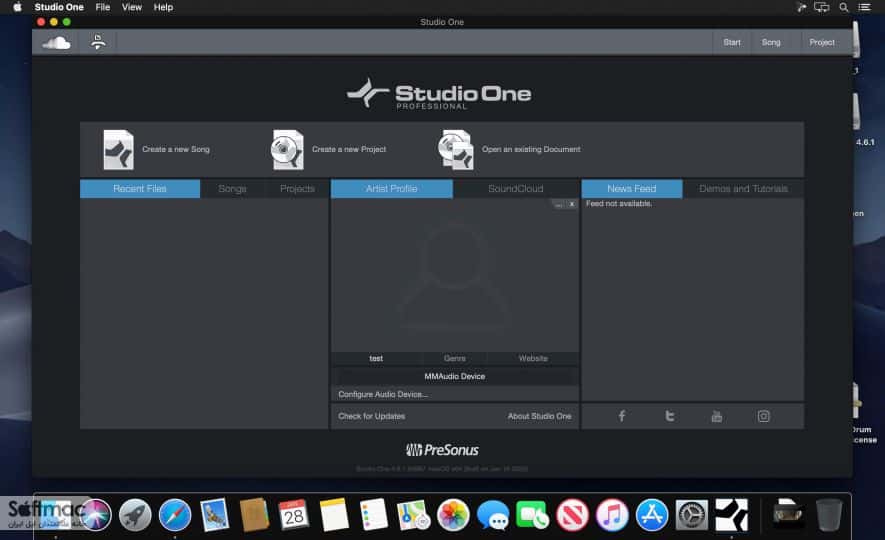Select the Projects tab
This screenshot has width=885, height=540.
[297, 188]
